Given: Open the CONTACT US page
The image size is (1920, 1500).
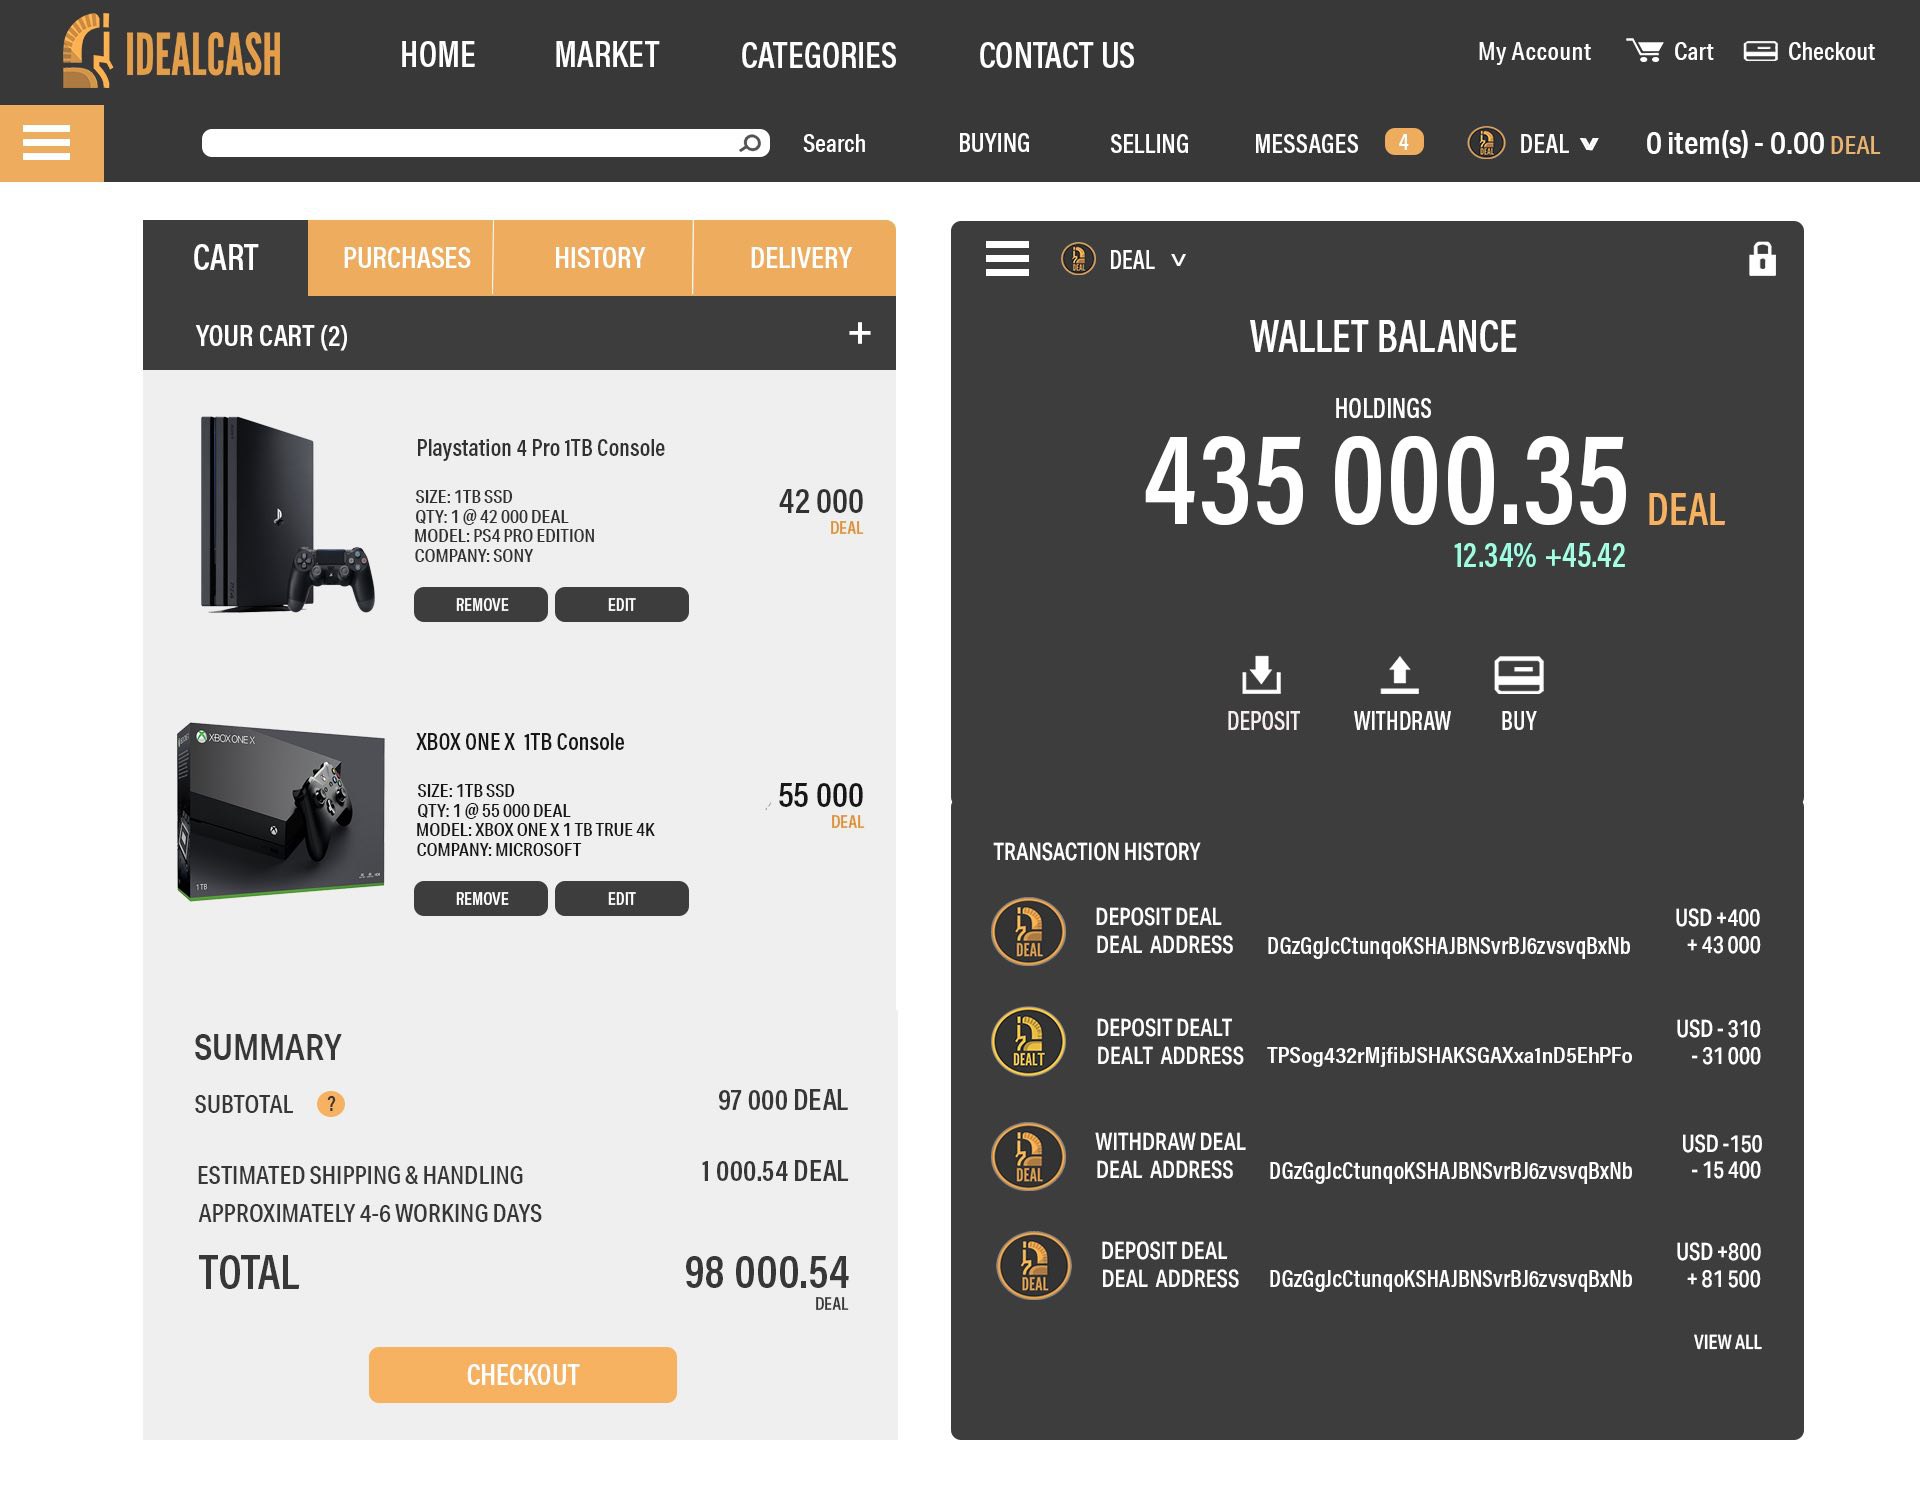Looking at the screenshot, I should [x=1057, y=55].
